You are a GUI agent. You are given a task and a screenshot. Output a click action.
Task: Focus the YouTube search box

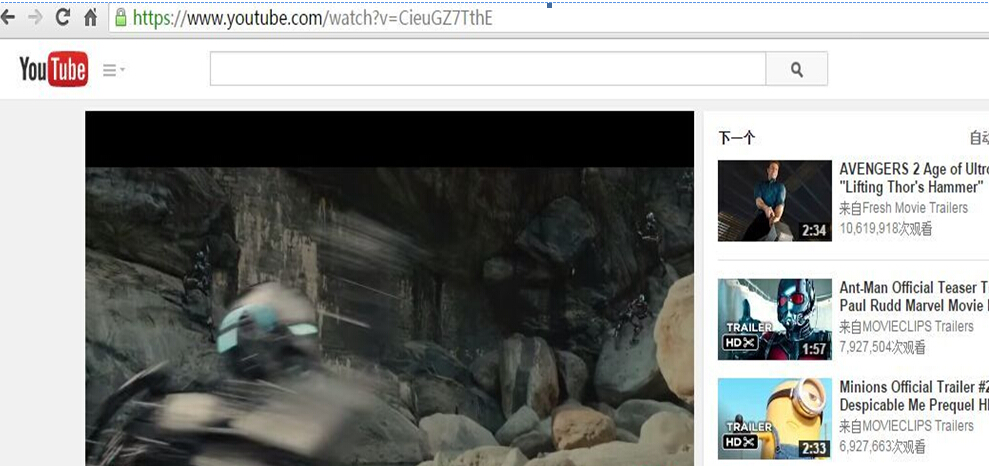488,69
